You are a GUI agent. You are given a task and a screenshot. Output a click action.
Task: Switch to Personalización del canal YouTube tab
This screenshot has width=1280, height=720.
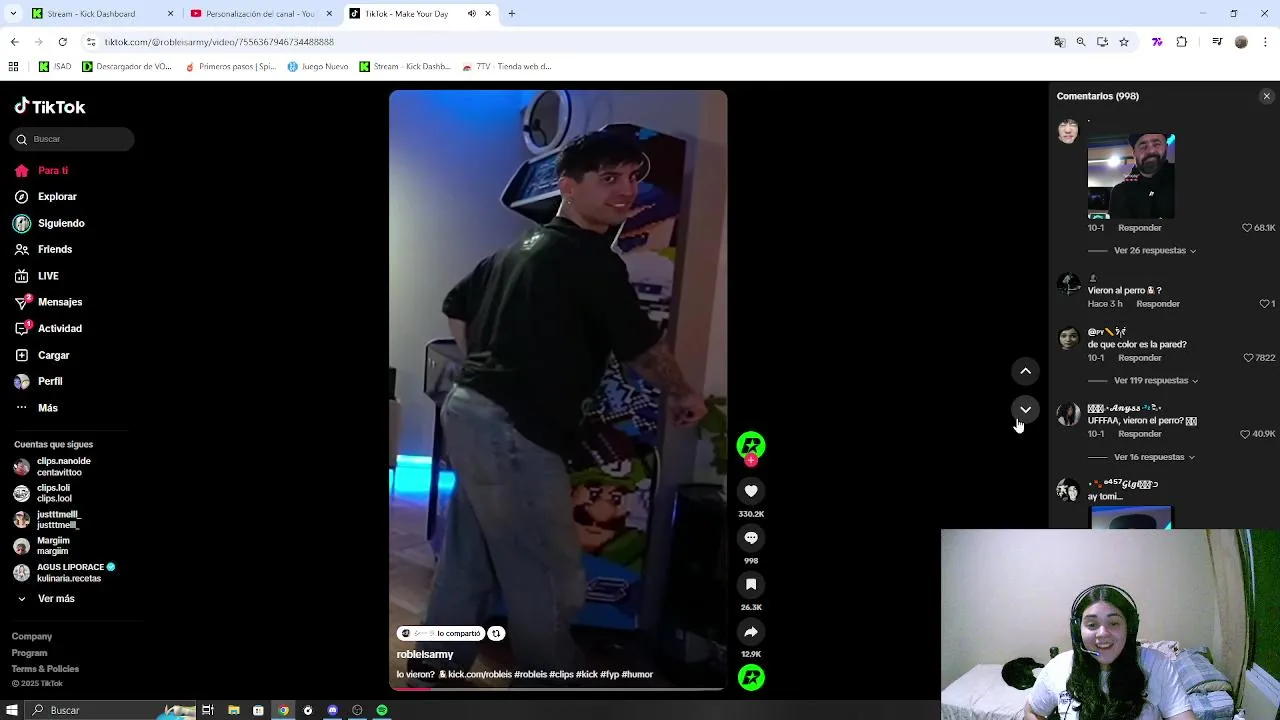pos(260,14)
